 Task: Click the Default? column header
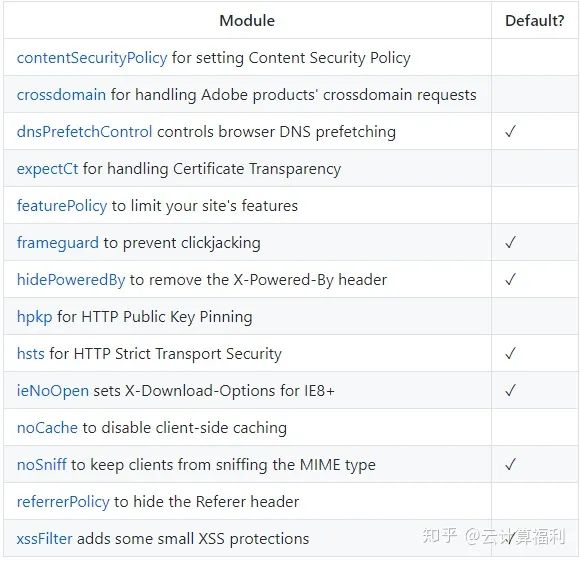[535, 21]
